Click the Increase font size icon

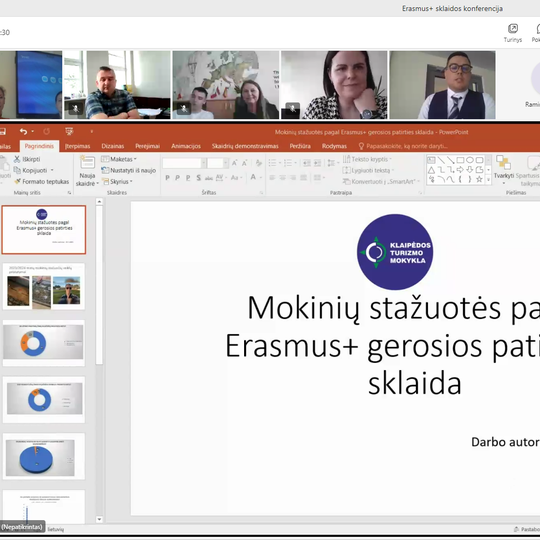coord(235,163)
